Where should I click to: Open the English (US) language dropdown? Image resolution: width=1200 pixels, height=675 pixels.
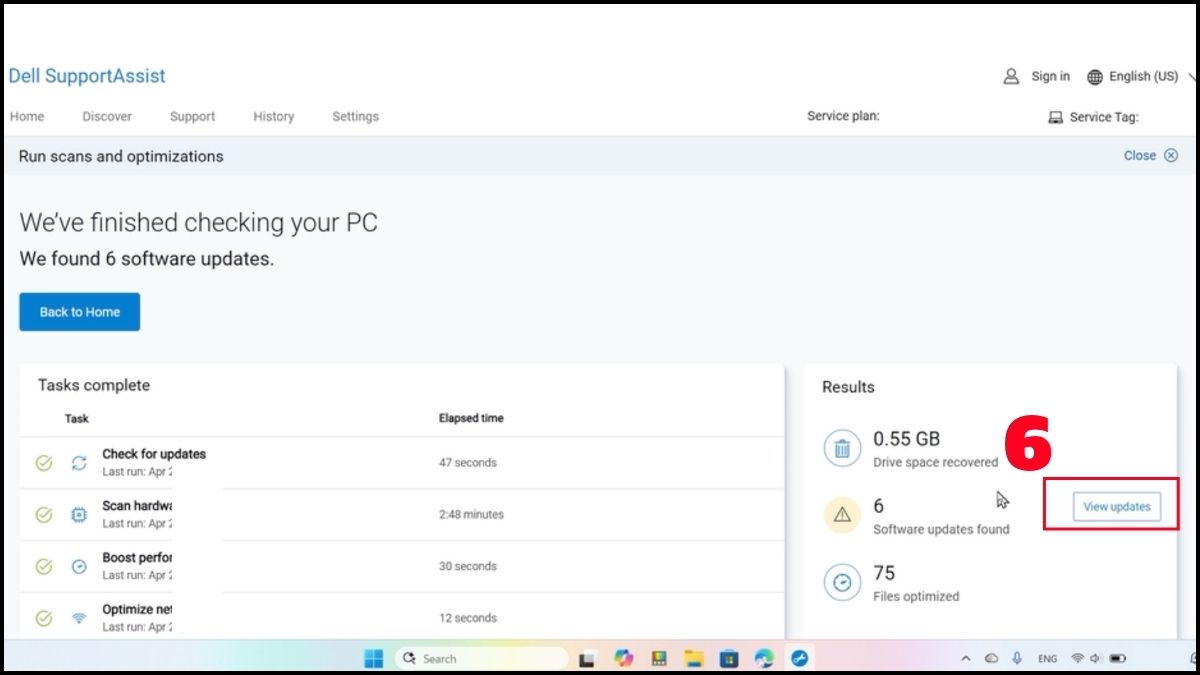(x=1143, y=77)
